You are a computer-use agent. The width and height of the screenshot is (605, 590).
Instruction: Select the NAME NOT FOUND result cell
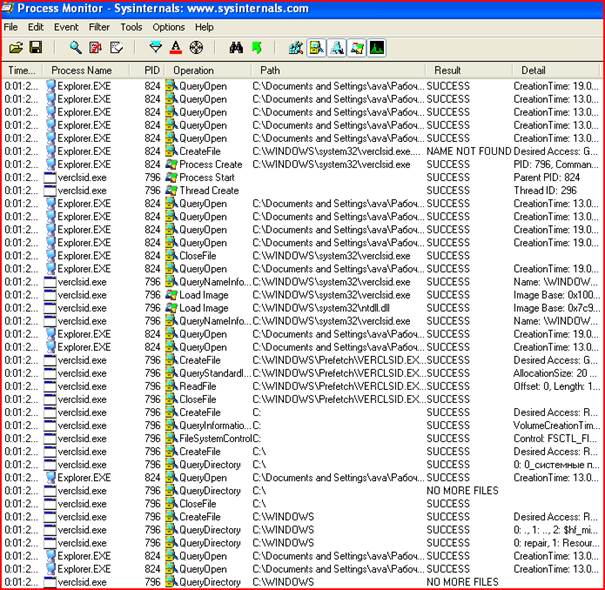click(468, 151)
